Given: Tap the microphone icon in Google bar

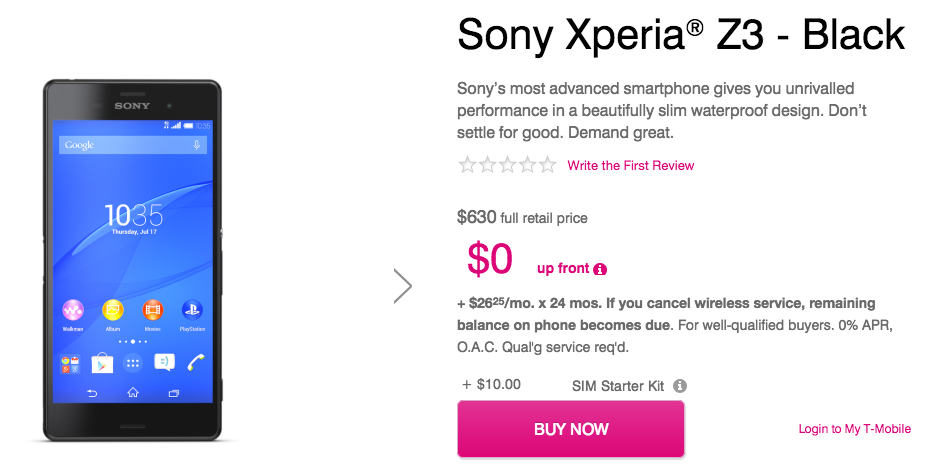Looking at the screenshot, I should tap(197, 145).
